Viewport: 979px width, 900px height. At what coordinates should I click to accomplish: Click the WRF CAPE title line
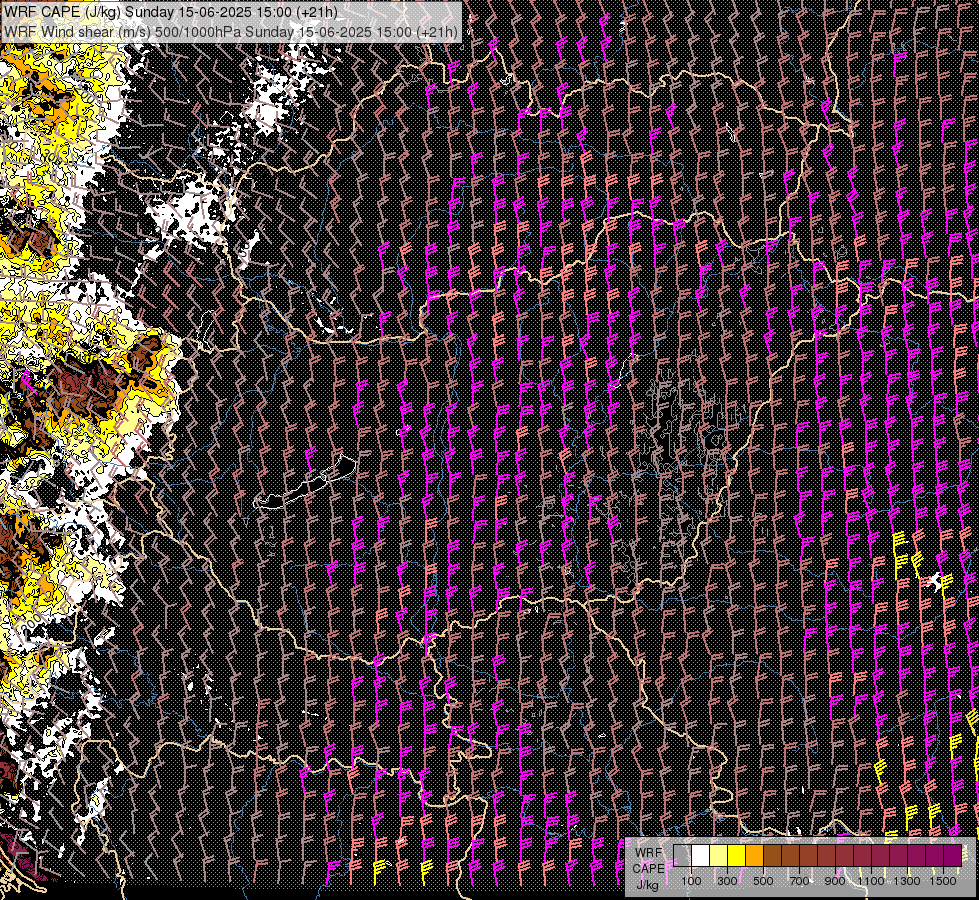point(171,12)
